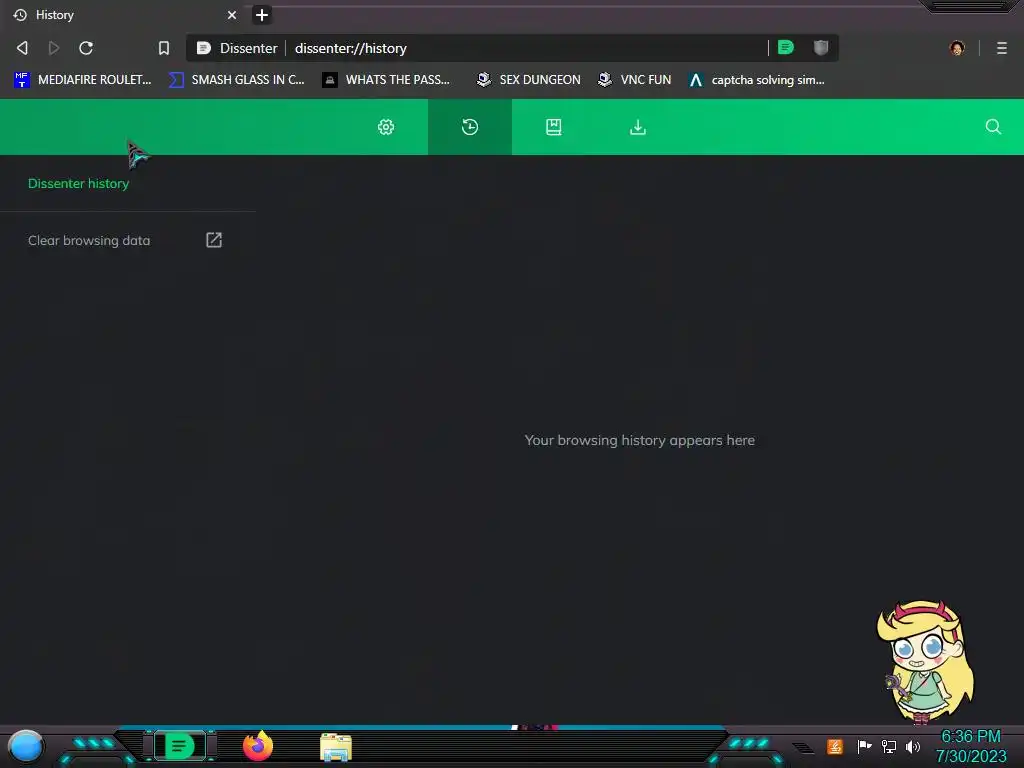Image resolution: width=1024 pixels, height=768 pixels.
Task: Open captcha solving sim... bookmark
Action: [x=756, y=80]
